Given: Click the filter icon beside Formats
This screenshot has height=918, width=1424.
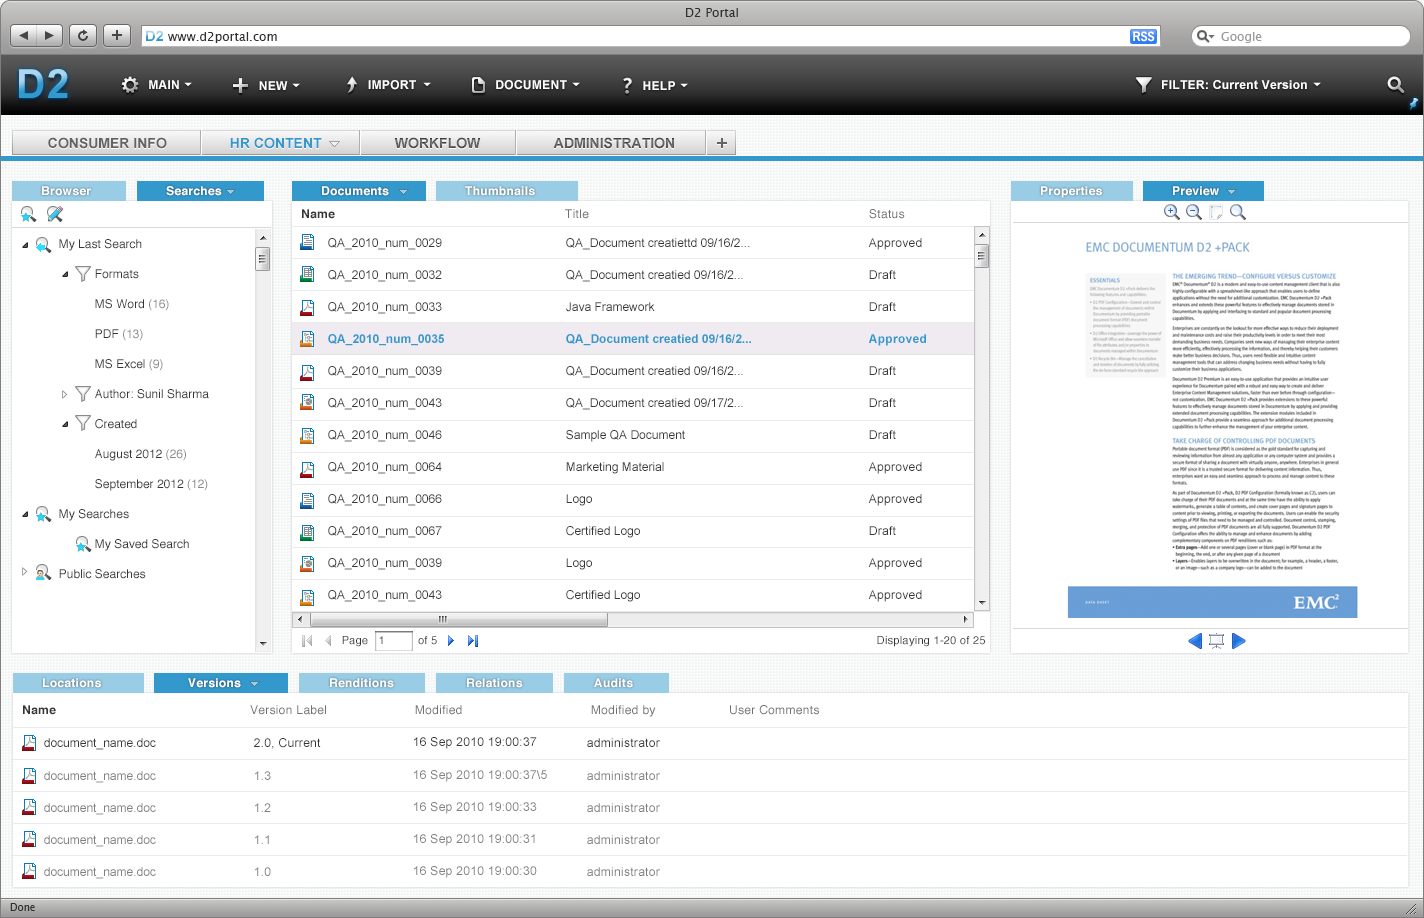Looking at the screenshot, I should click(83, 274).
